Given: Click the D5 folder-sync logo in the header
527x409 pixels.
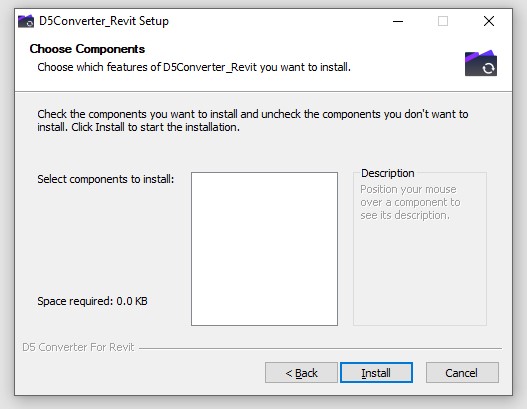Looking at the screenshot, I should pyautogui.click(x=481, y=63).
